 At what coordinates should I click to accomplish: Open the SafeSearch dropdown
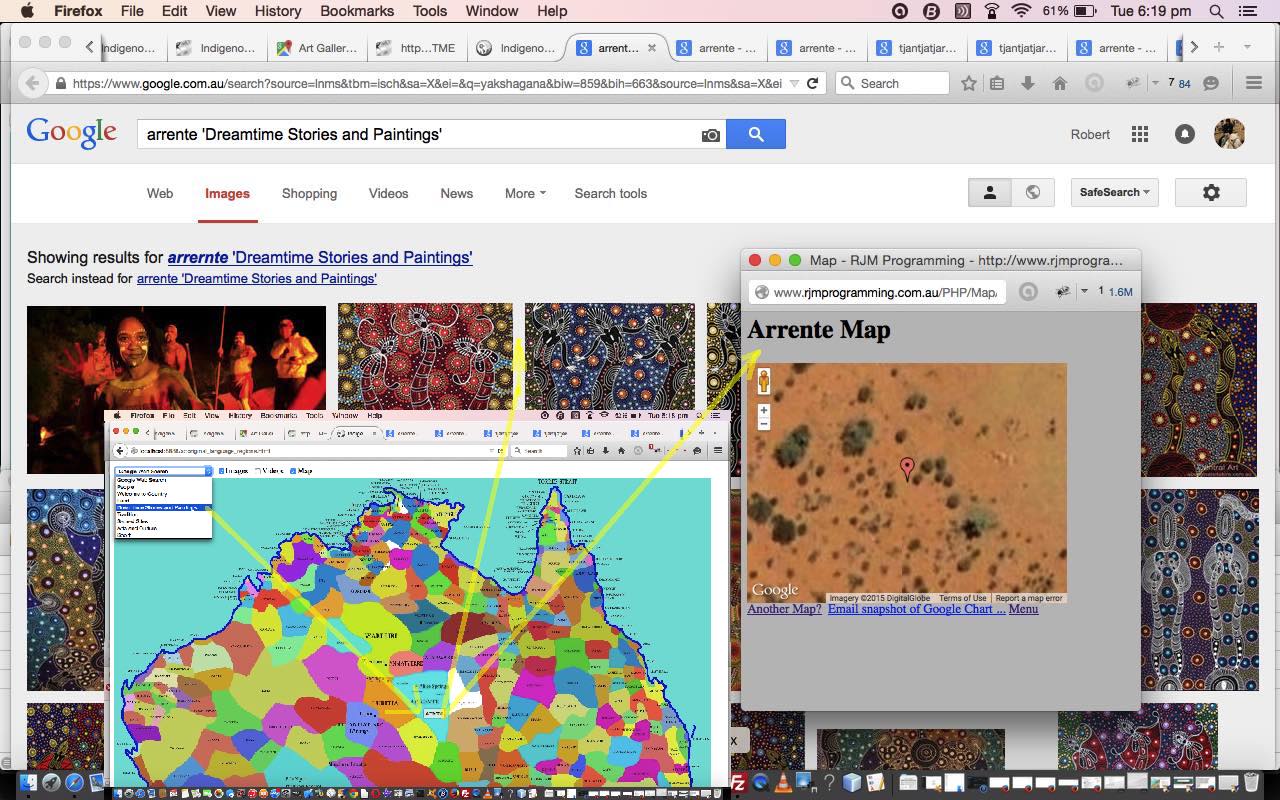click(1114, 192)
